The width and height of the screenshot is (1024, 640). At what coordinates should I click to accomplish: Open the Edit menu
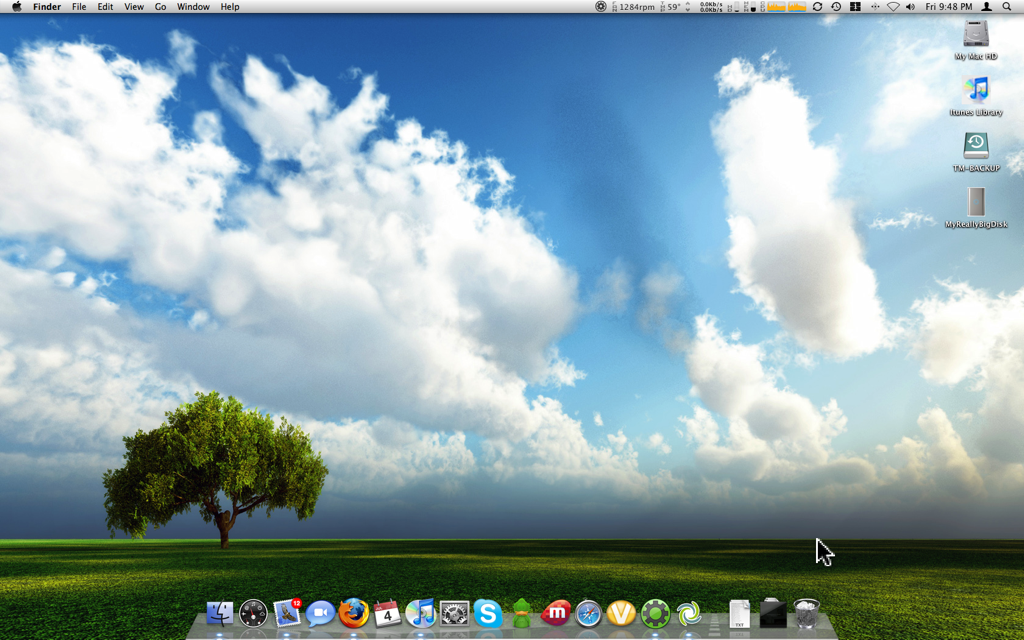point(105,7)
